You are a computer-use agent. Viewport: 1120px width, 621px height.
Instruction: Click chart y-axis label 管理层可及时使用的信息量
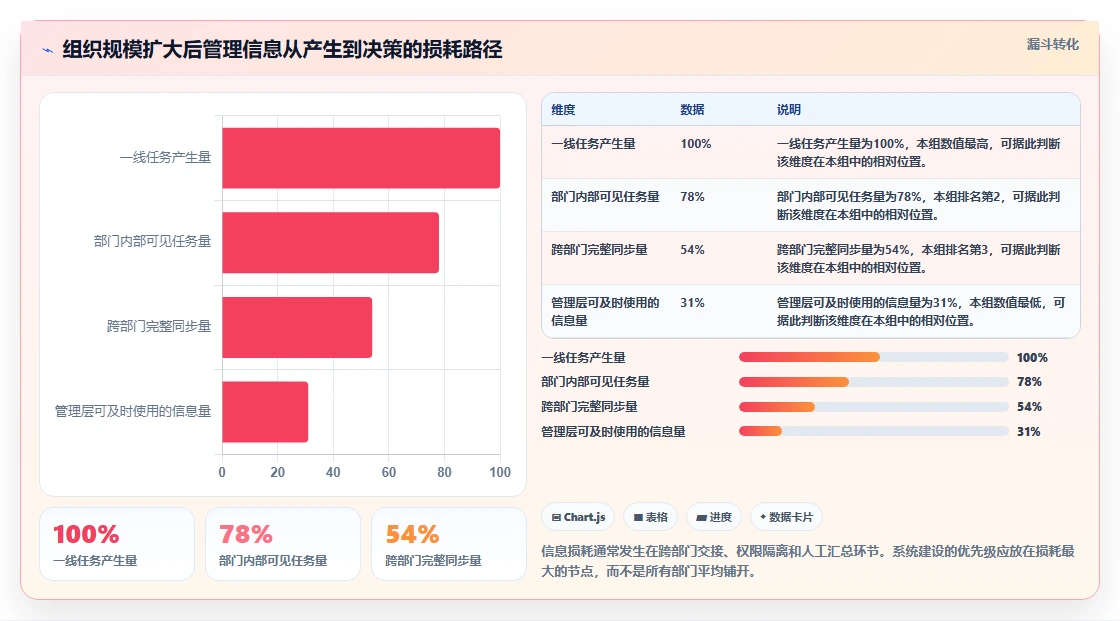coord(133,411)
